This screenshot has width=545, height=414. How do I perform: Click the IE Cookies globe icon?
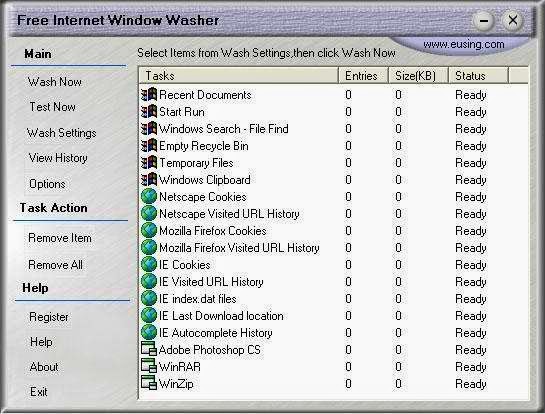pyautogui.click(x=149, y=265)
